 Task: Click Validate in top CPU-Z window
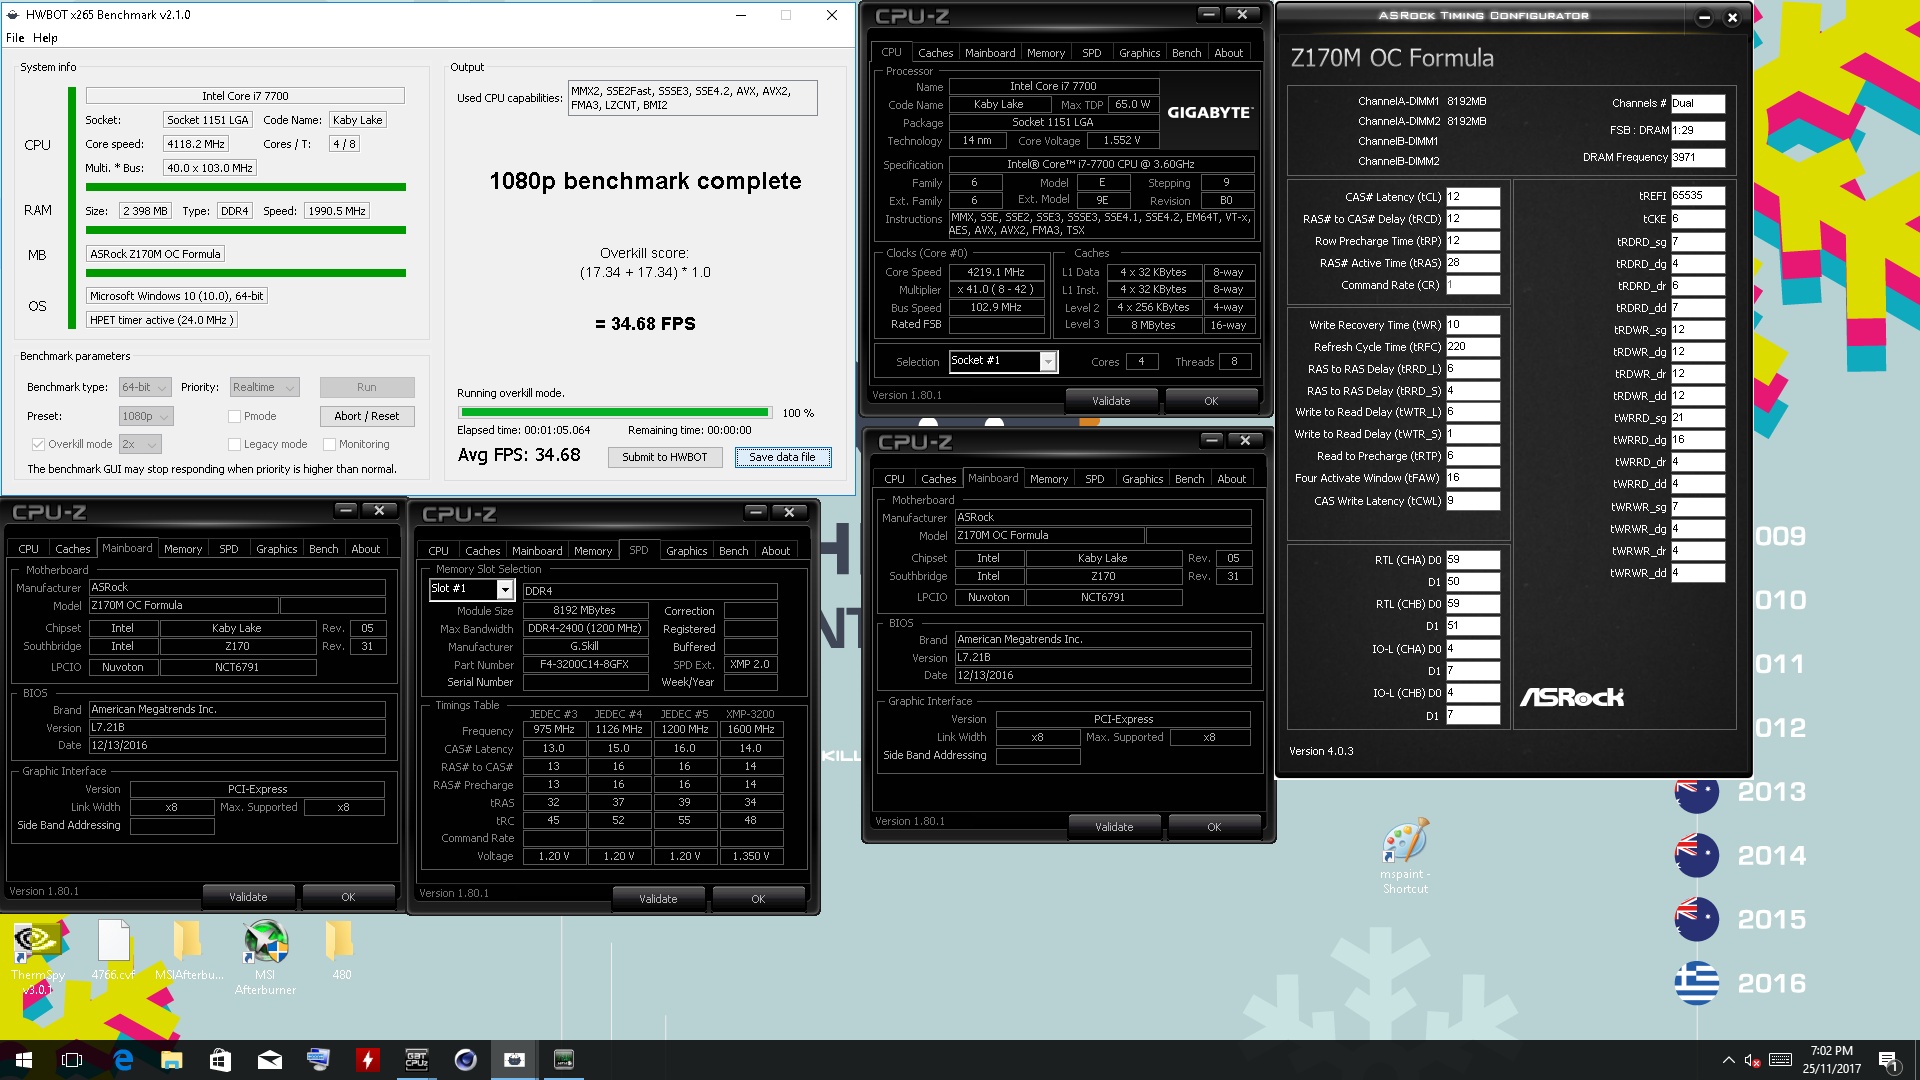pyautogui.click(x=1111, y=401)
